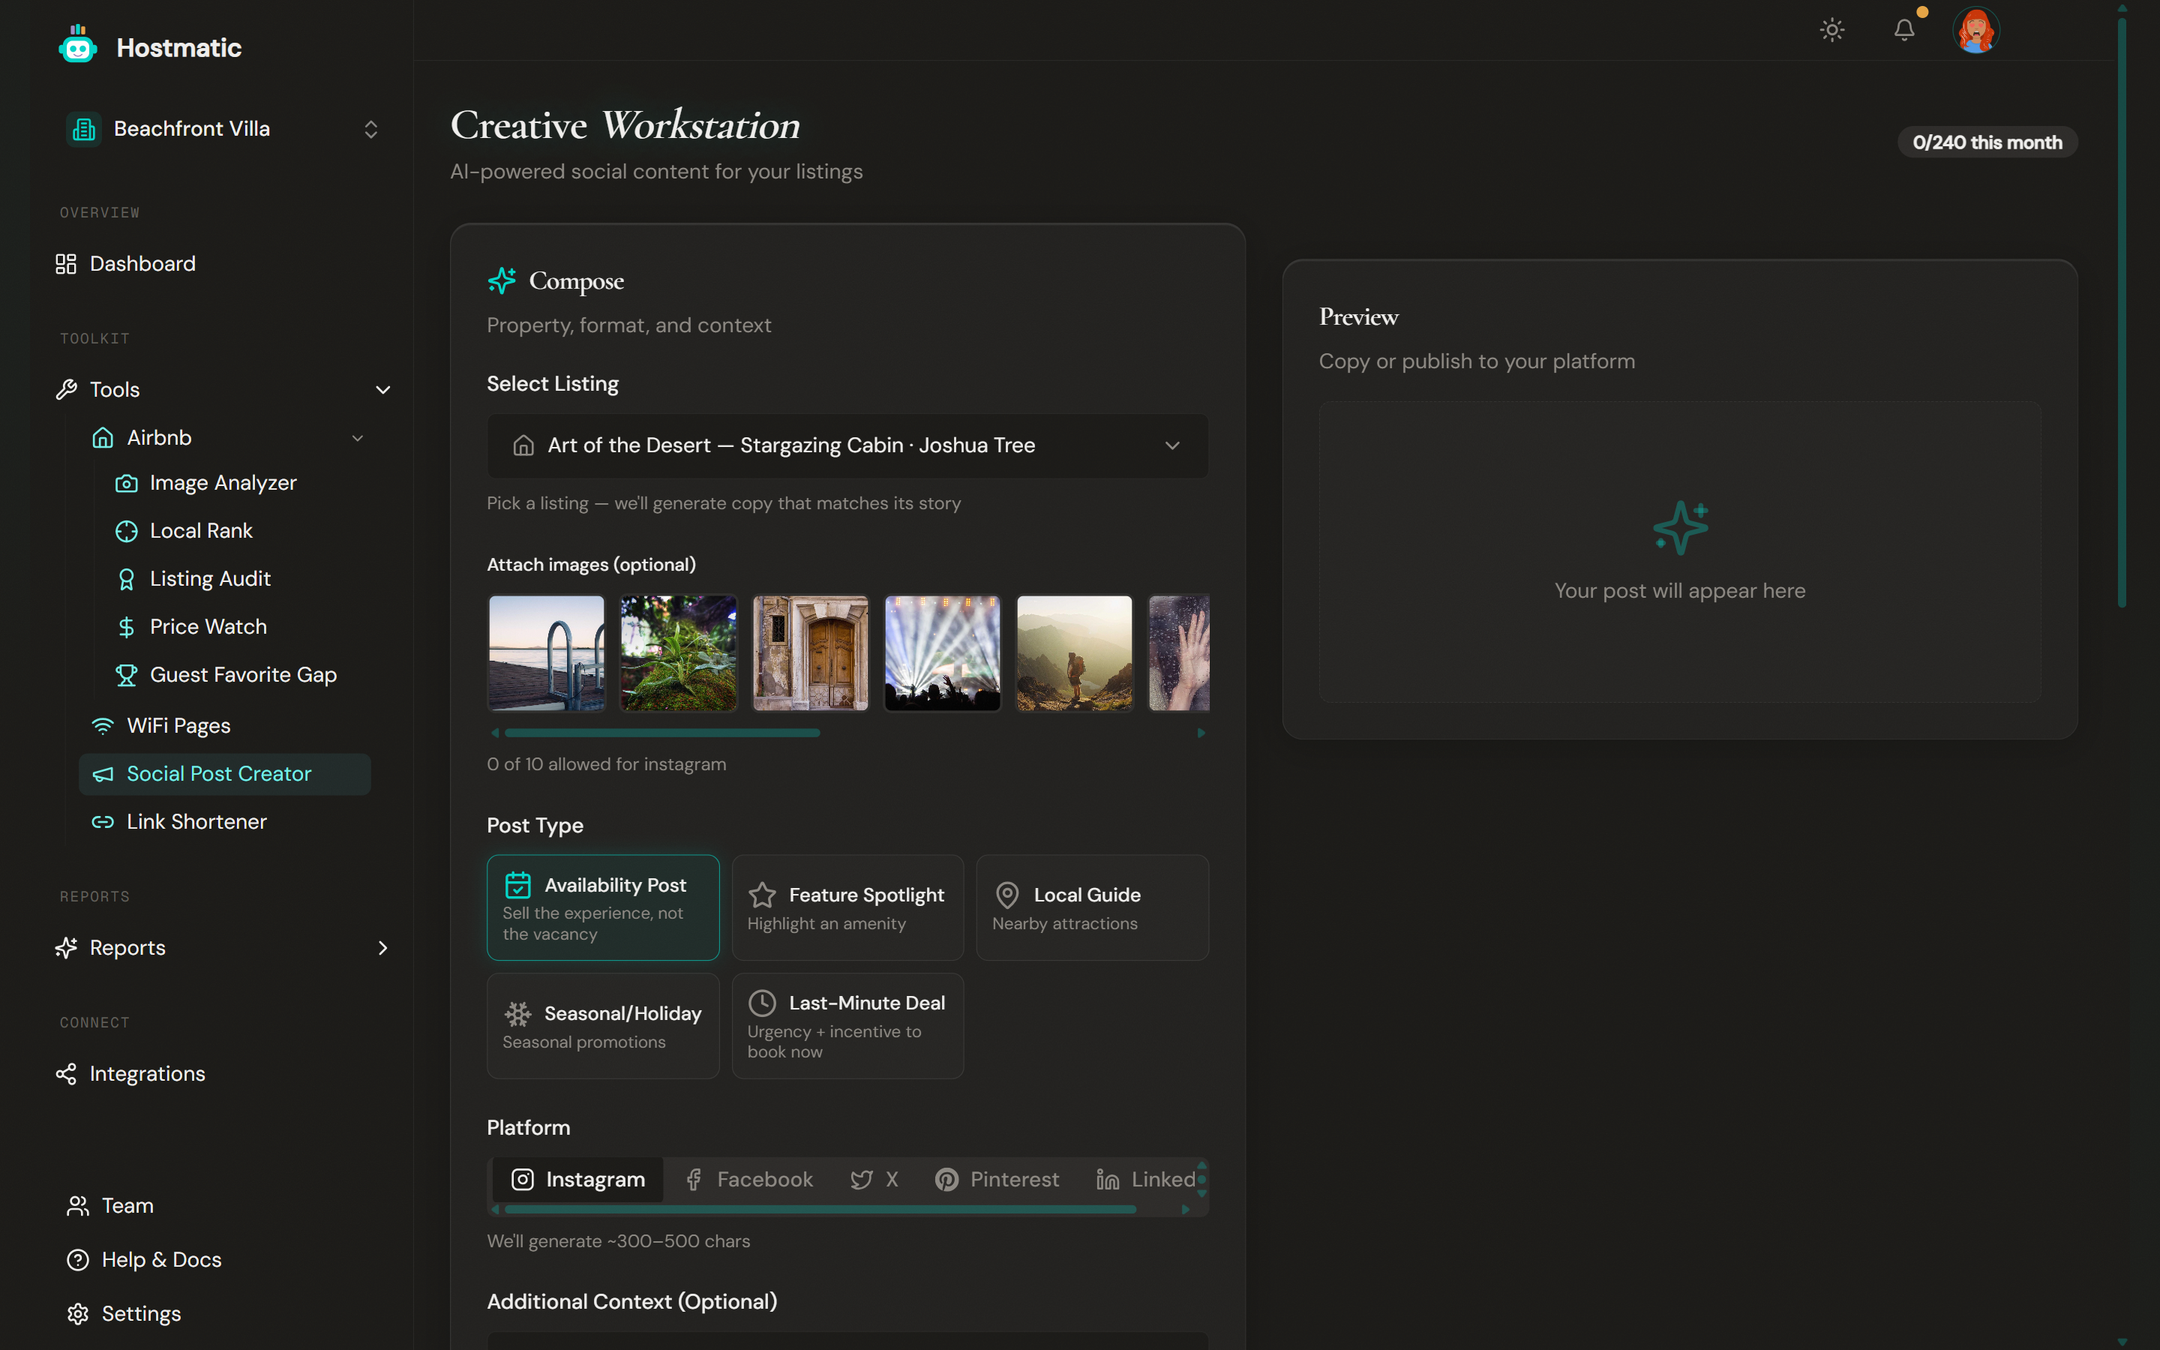
Task: Select the Local Guide post type
Action: point(1092,907)
